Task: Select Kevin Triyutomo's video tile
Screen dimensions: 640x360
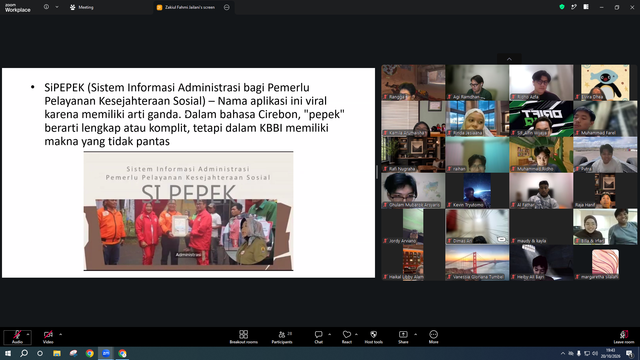Action: (x=477, y=191)
